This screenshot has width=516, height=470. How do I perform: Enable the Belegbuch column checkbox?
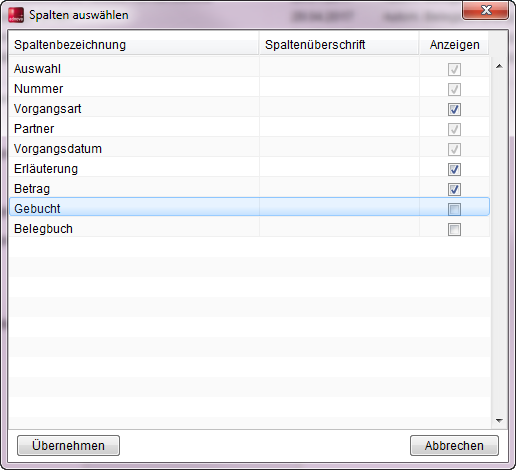click(x=454, y=229)
